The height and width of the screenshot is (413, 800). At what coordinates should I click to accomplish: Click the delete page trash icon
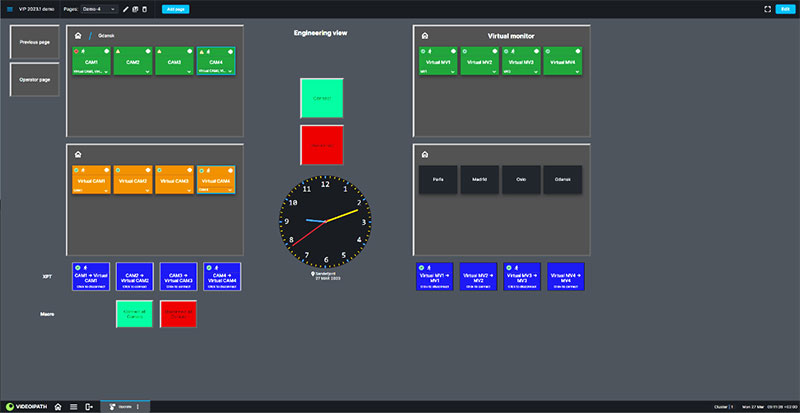click(144, 8)
